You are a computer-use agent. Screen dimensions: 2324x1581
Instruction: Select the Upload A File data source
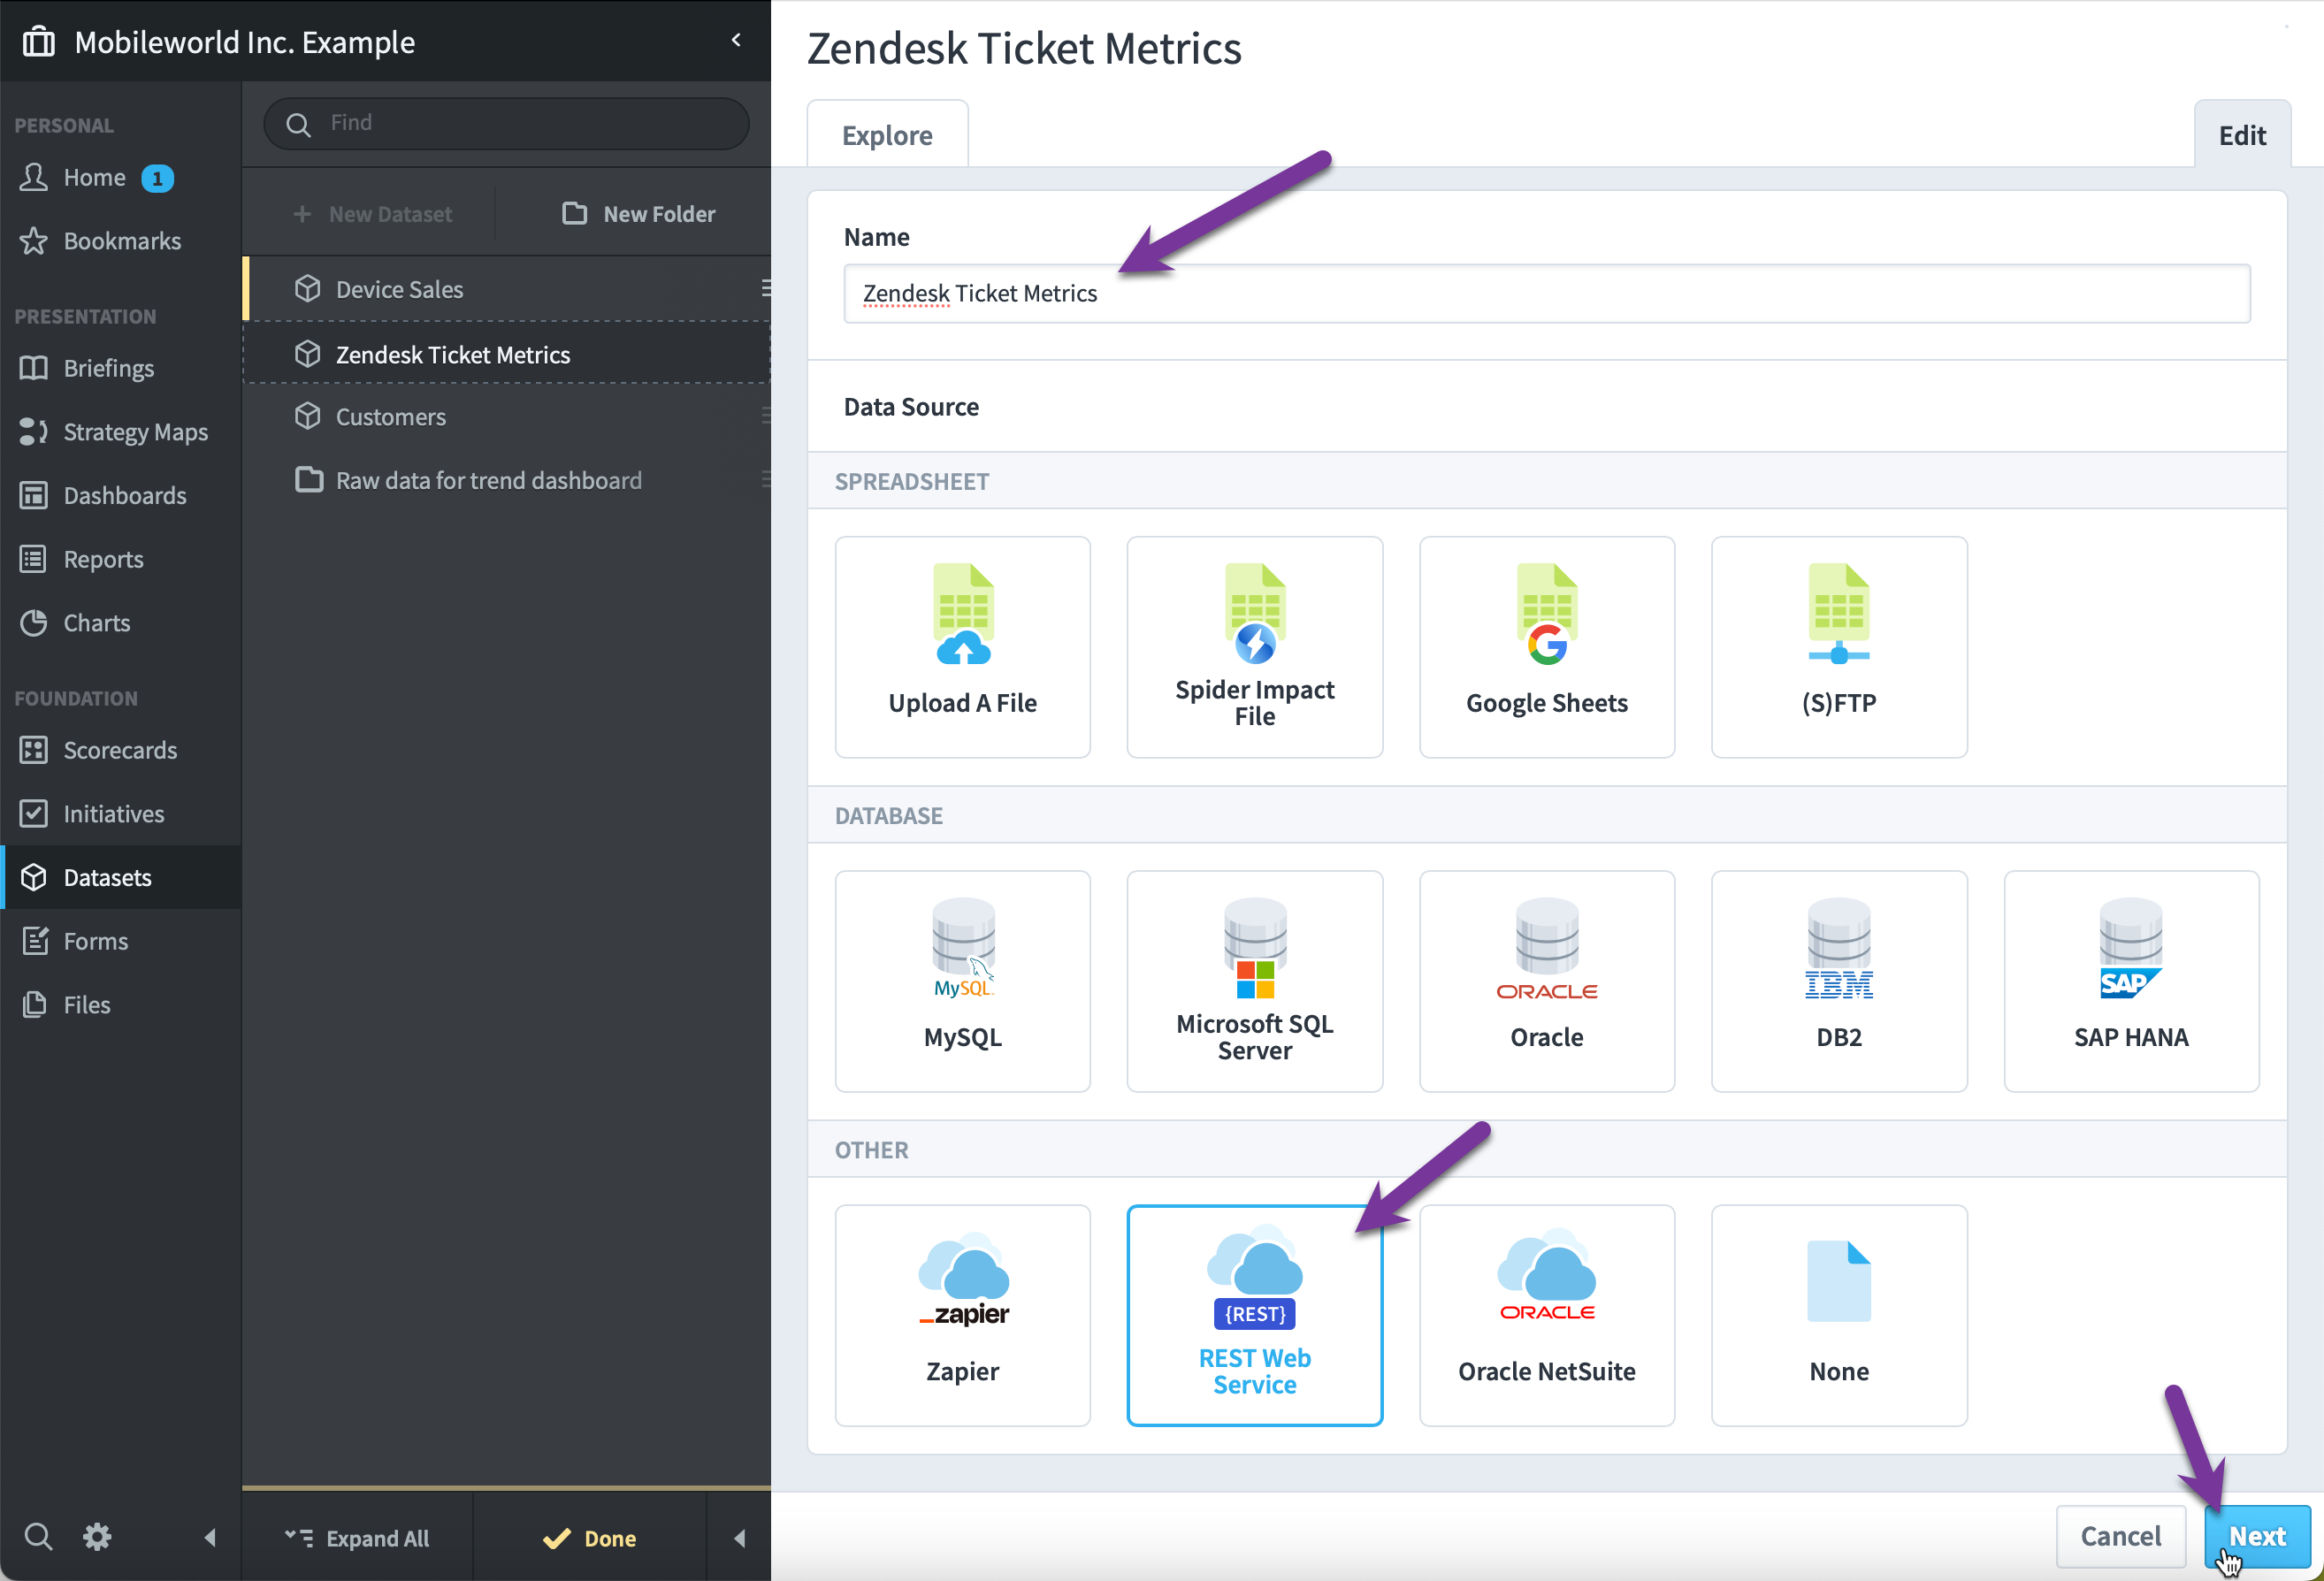coord(962,646)
